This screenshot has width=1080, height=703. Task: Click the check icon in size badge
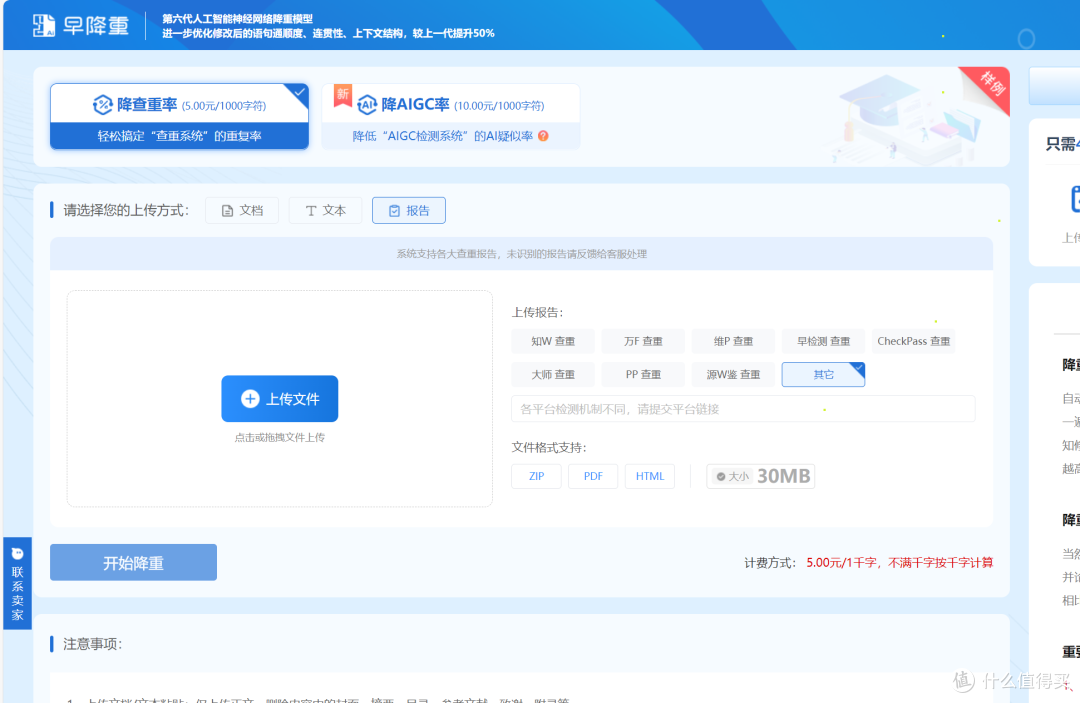721,476
